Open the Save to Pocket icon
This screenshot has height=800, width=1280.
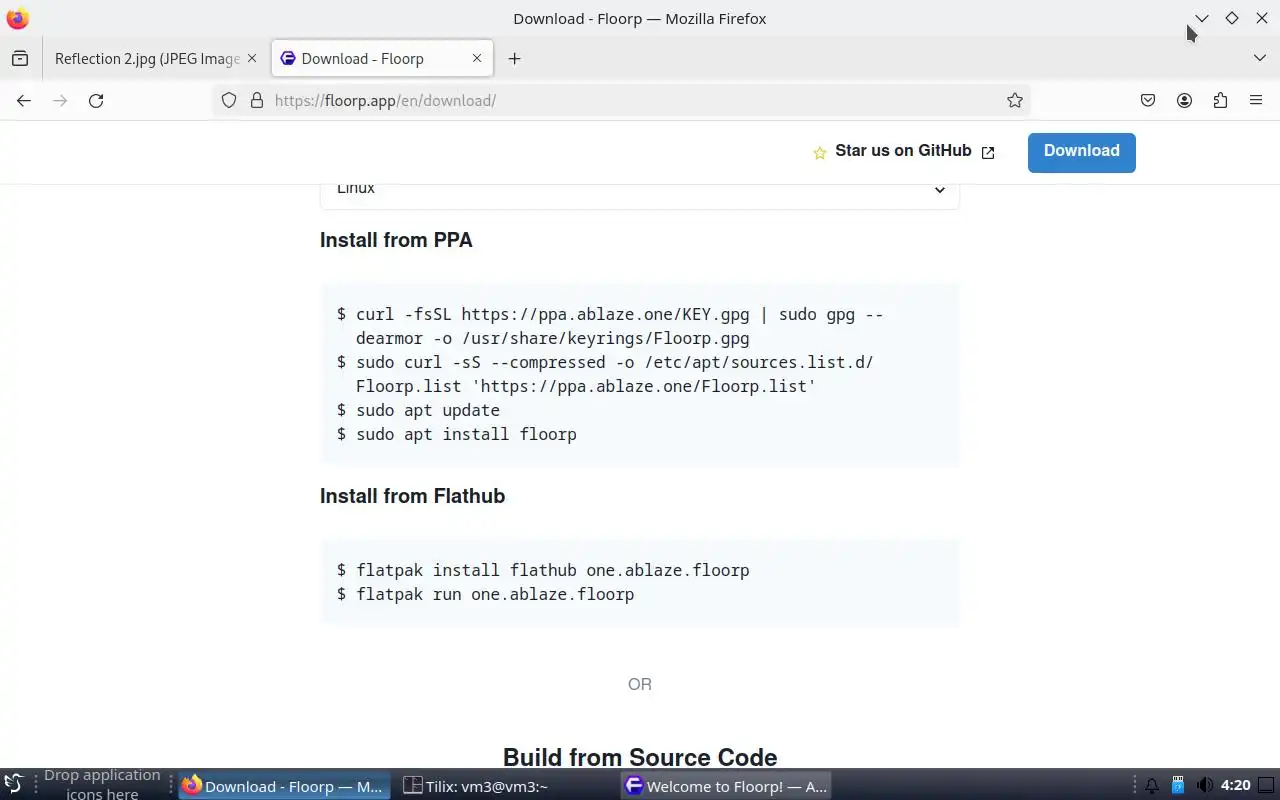coord(1148,100)
